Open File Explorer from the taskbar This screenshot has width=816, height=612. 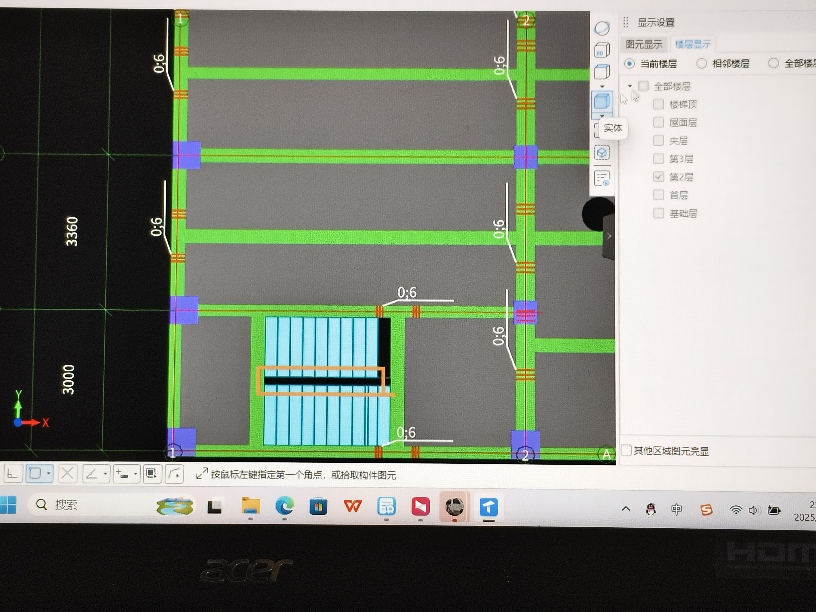[251, 506]
